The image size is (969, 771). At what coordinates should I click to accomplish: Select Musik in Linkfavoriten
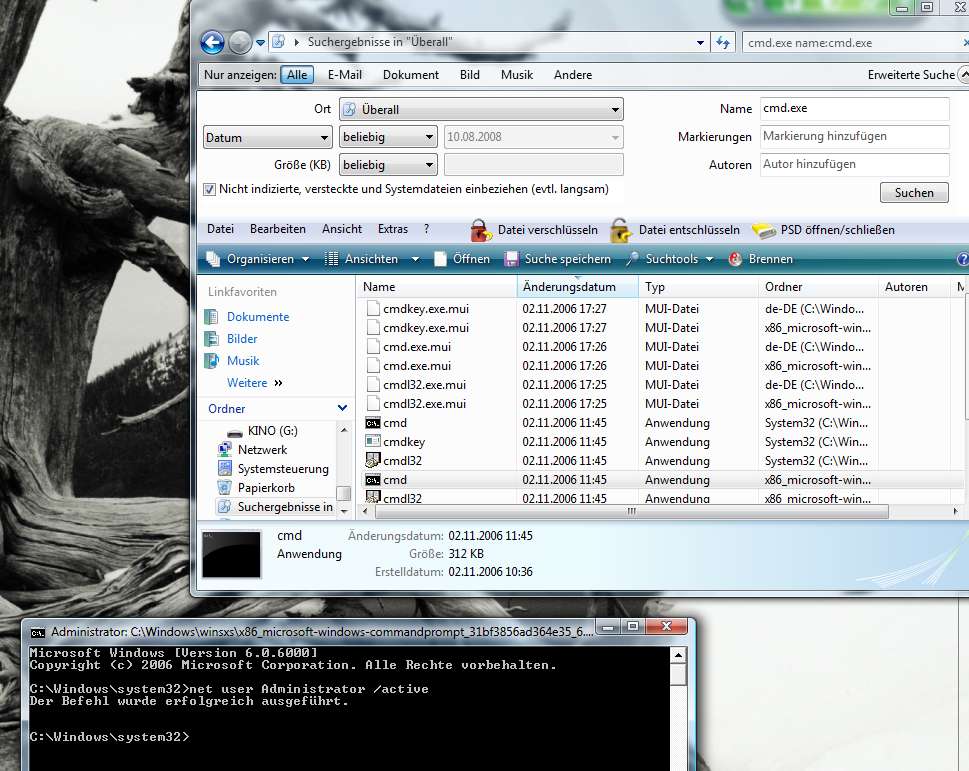(243, 361)
